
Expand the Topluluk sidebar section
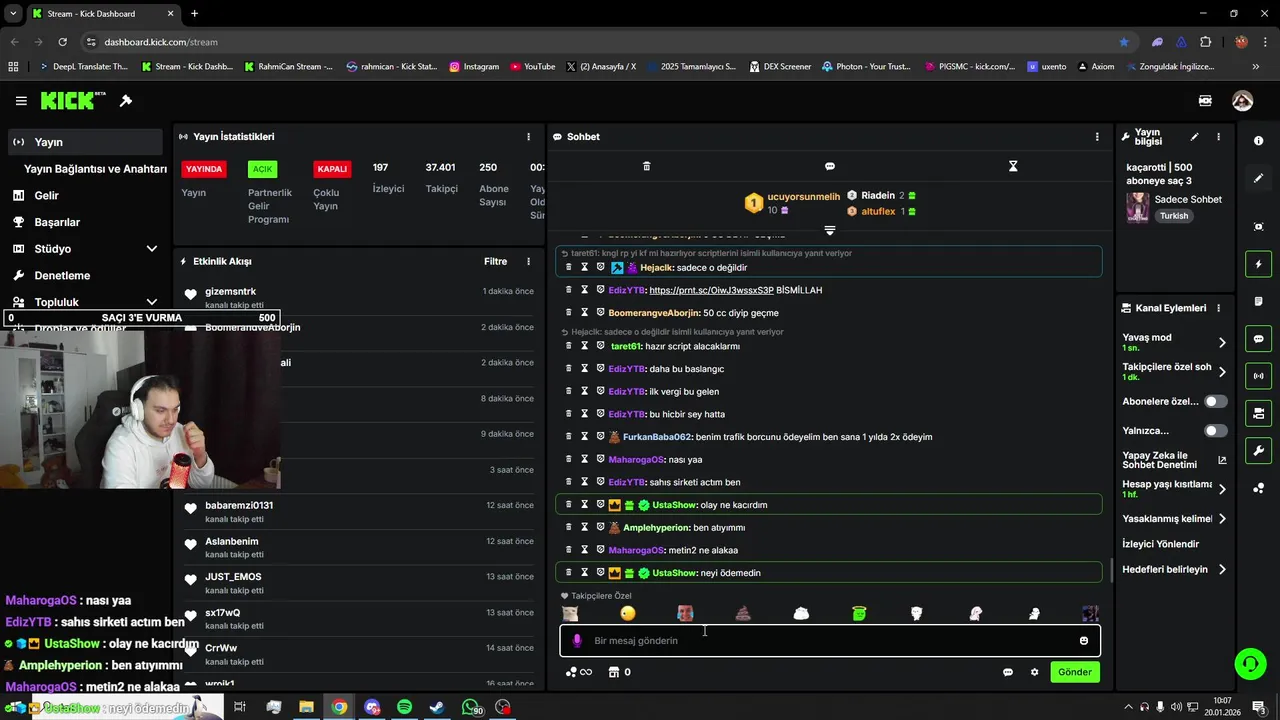pyautogui.click(x=152, y=302)
